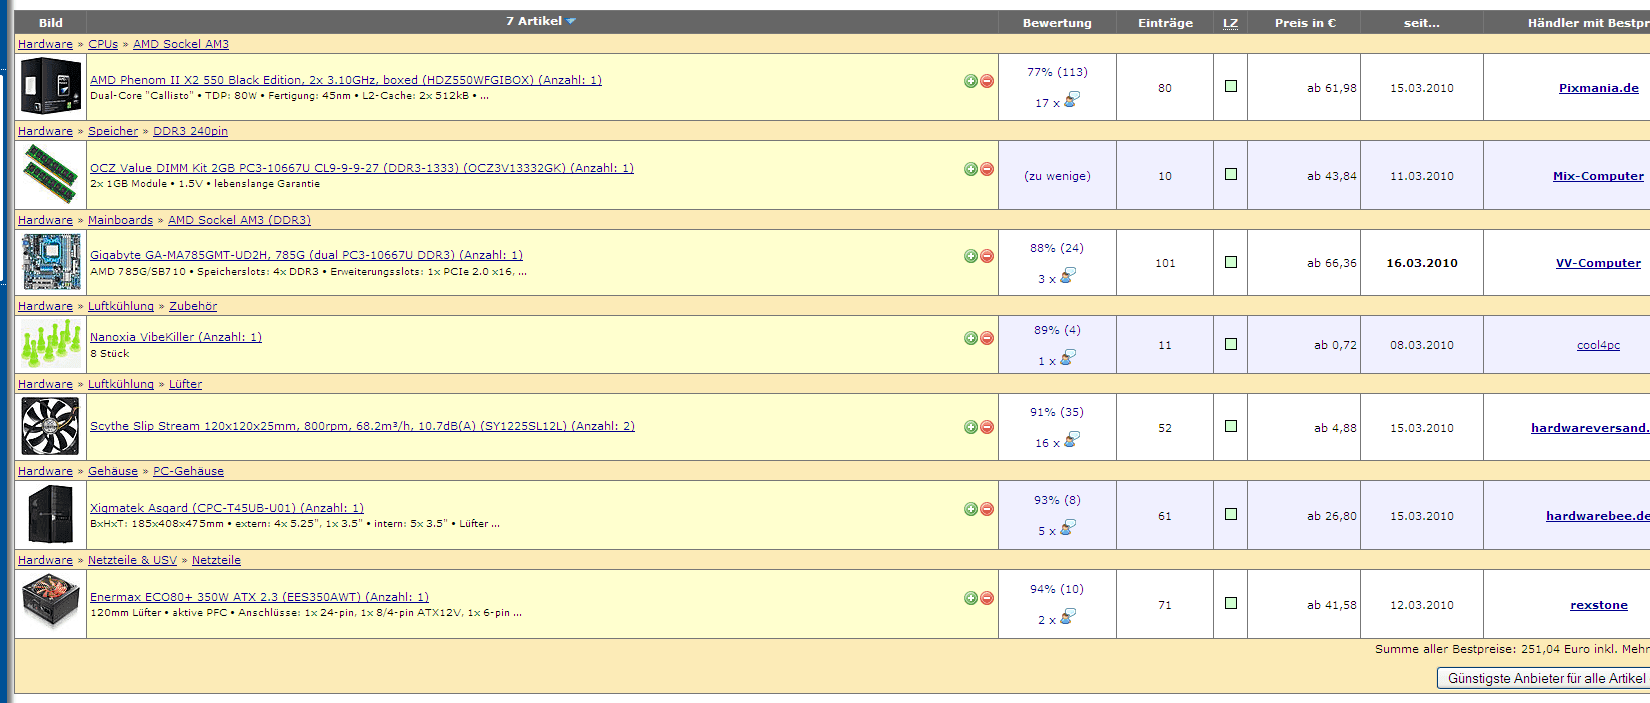Open the Nanoxia VibeKiller product link
1650x703 pixels.
(x=176, y=337)
